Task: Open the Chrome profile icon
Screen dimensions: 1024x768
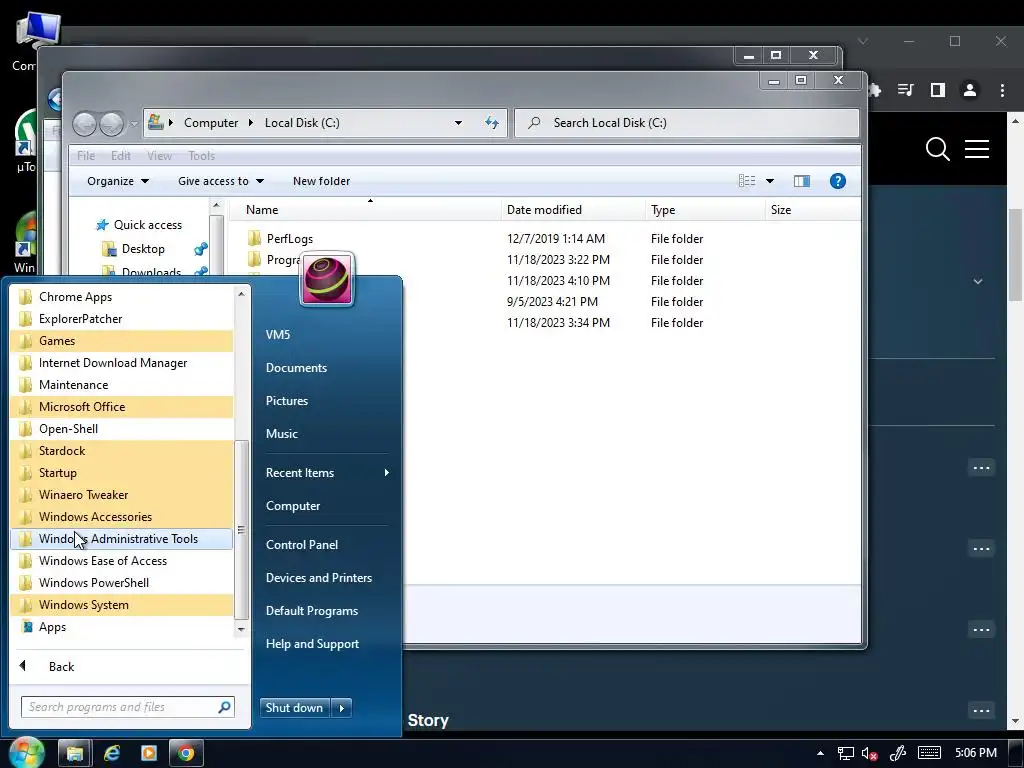Action: point(970,90)
